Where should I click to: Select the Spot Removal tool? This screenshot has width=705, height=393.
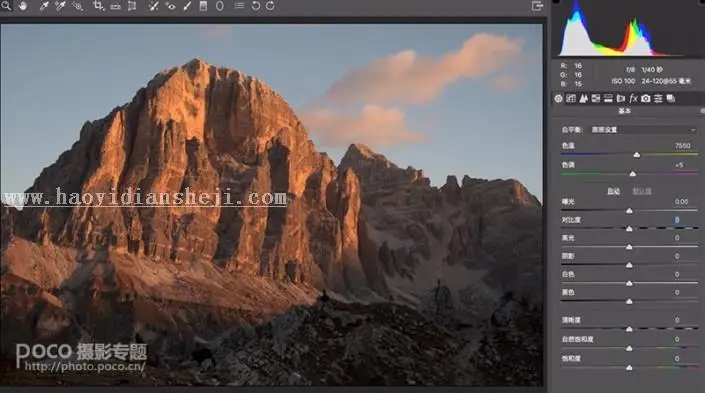click(x=154, y=6)
